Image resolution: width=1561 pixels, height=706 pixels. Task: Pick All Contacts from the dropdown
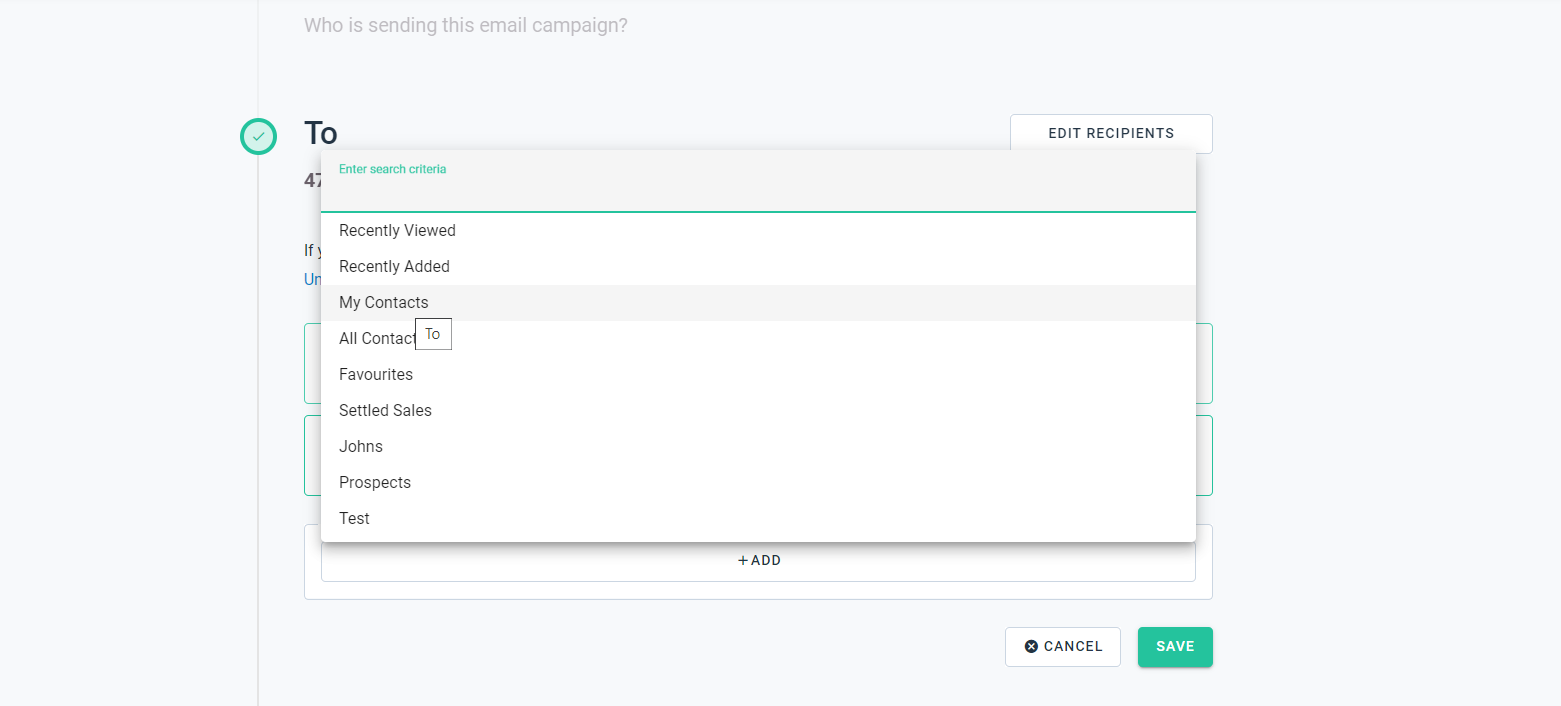(x=758, y=339)
